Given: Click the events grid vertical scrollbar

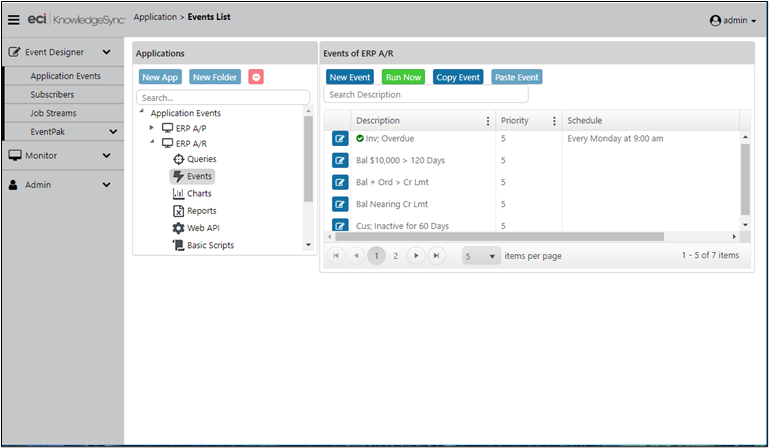Looking at the screenshot, I should click(x=745, y=179).
